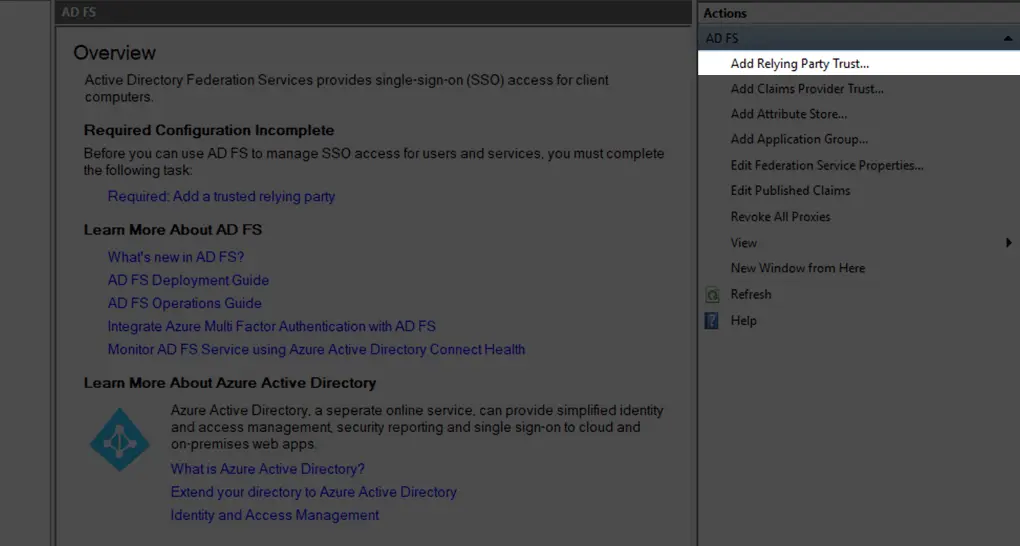Click Edit Published Claims action
1020x546 pixels.
coord(790,191)
